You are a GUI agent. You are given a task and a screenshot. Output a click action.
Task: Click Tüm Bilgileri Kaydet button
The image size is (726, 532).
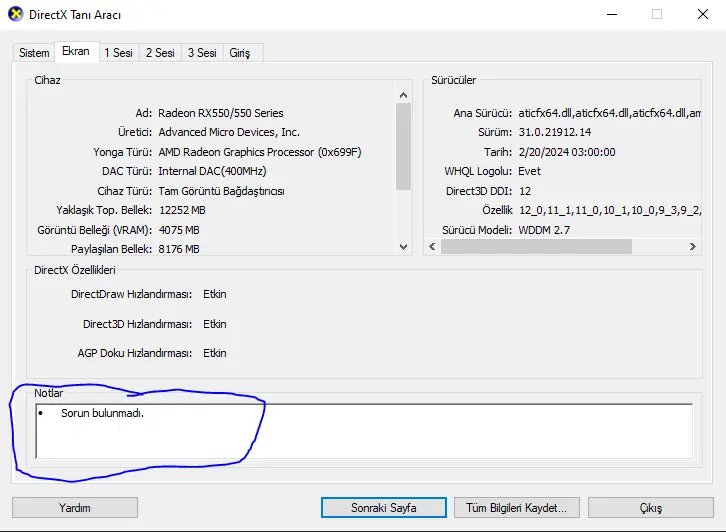[x=517, y=508]
